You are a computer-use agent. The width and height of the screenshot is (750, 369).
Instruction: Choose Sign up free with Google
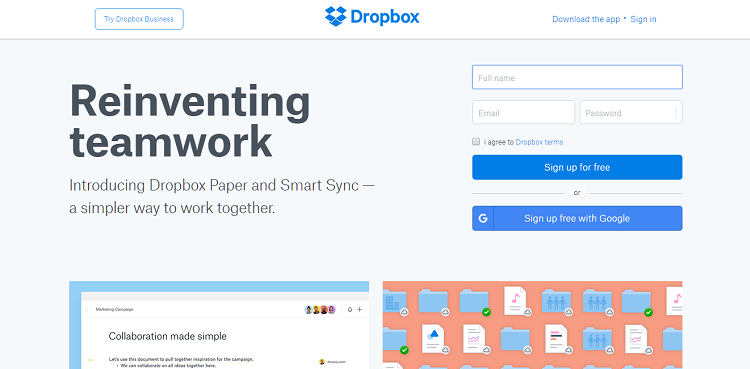[577, 219]
